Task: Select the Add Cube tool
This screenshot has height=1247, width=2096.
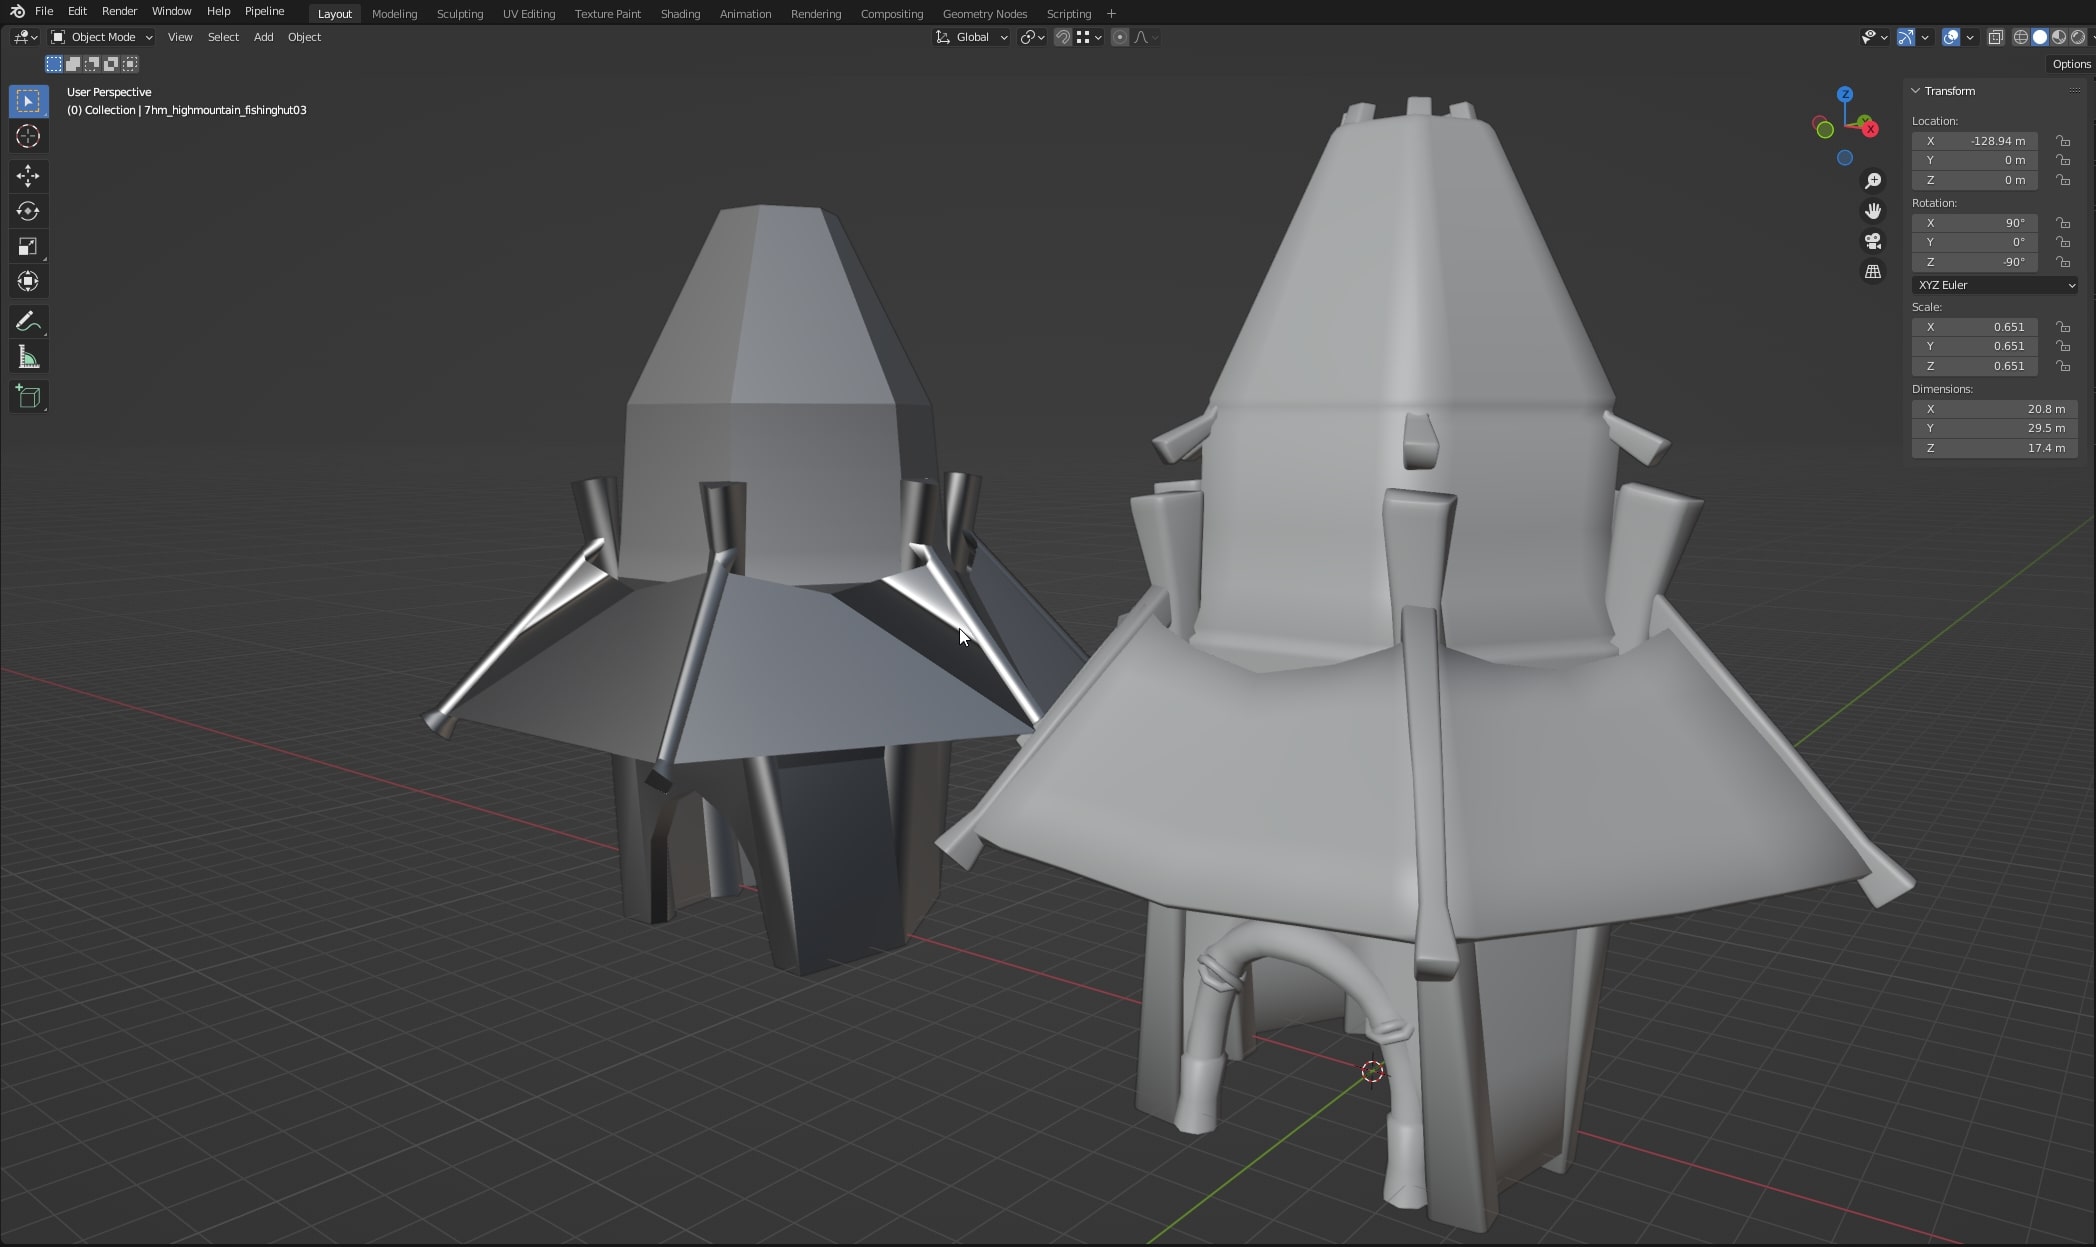Action: point(28,397)
